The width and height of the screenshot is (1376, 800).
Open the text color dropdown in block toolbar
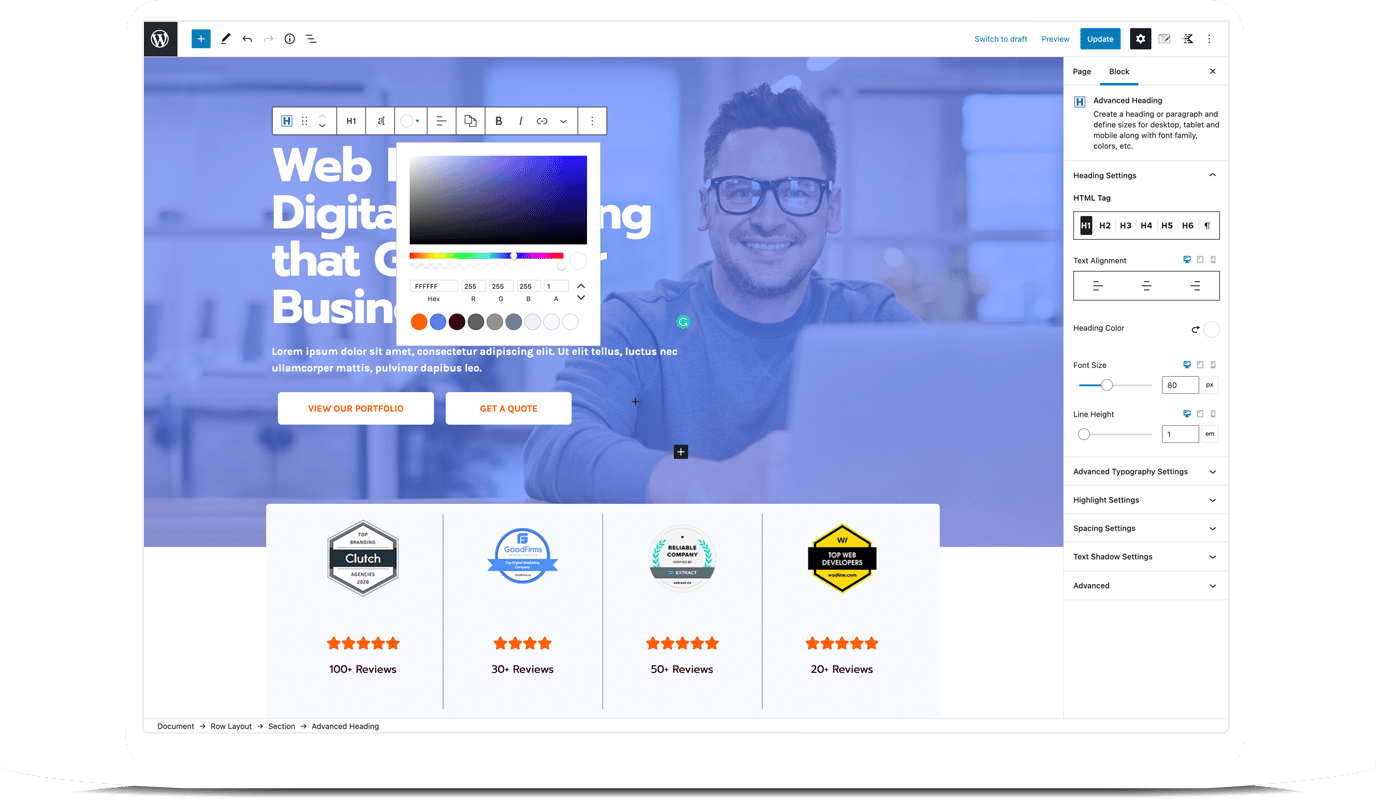click(x=410, y=121)
